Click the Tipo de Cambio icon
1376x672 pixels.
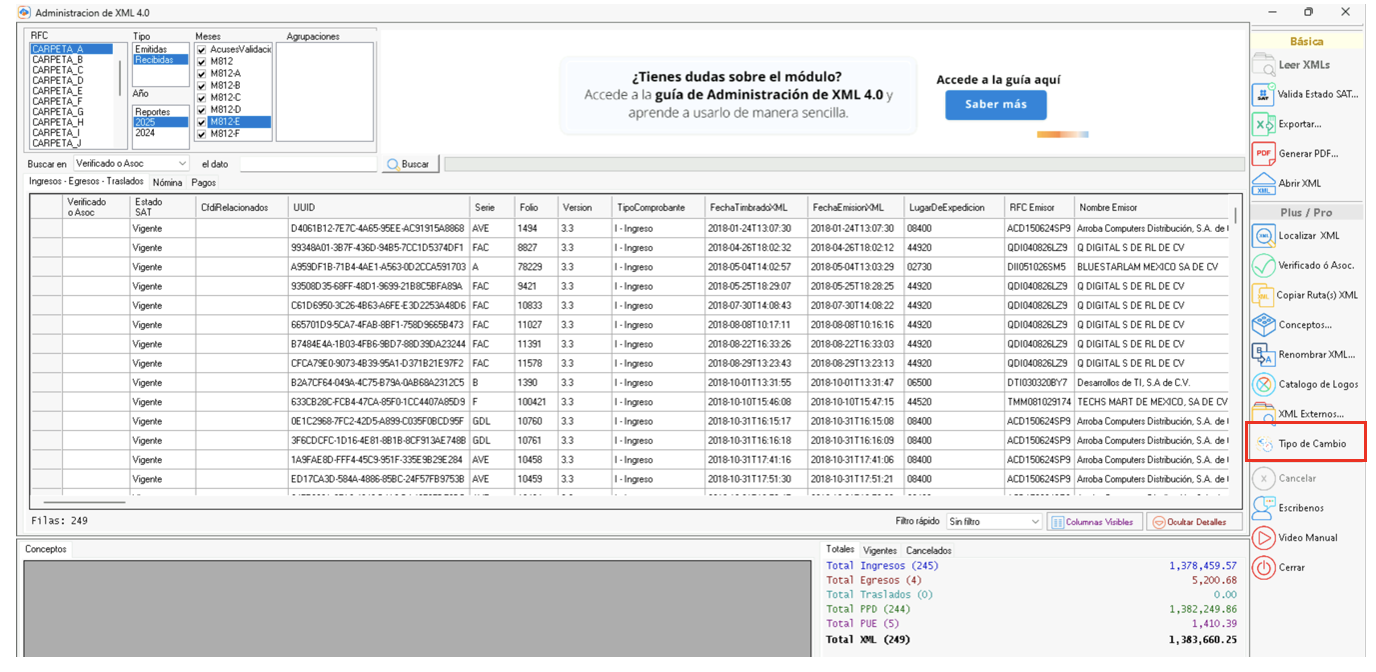1264,444
